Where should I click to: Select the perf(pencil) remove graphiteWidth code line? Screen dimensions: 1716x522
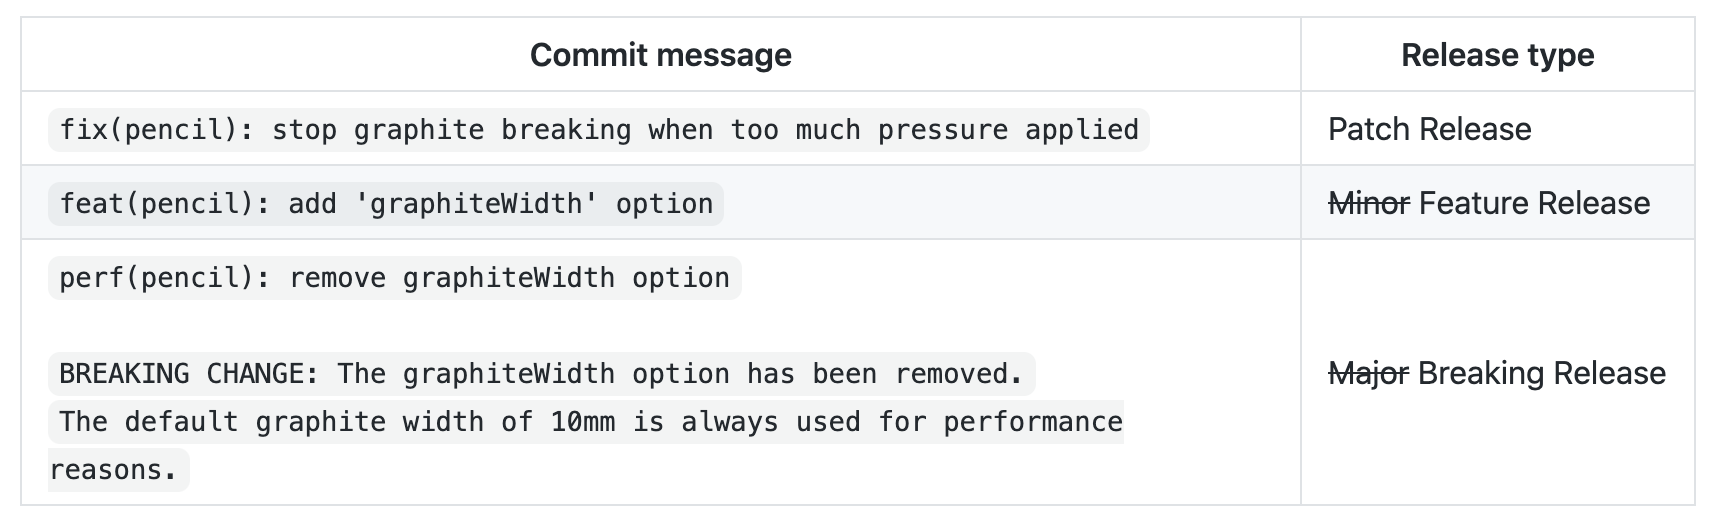395,278
